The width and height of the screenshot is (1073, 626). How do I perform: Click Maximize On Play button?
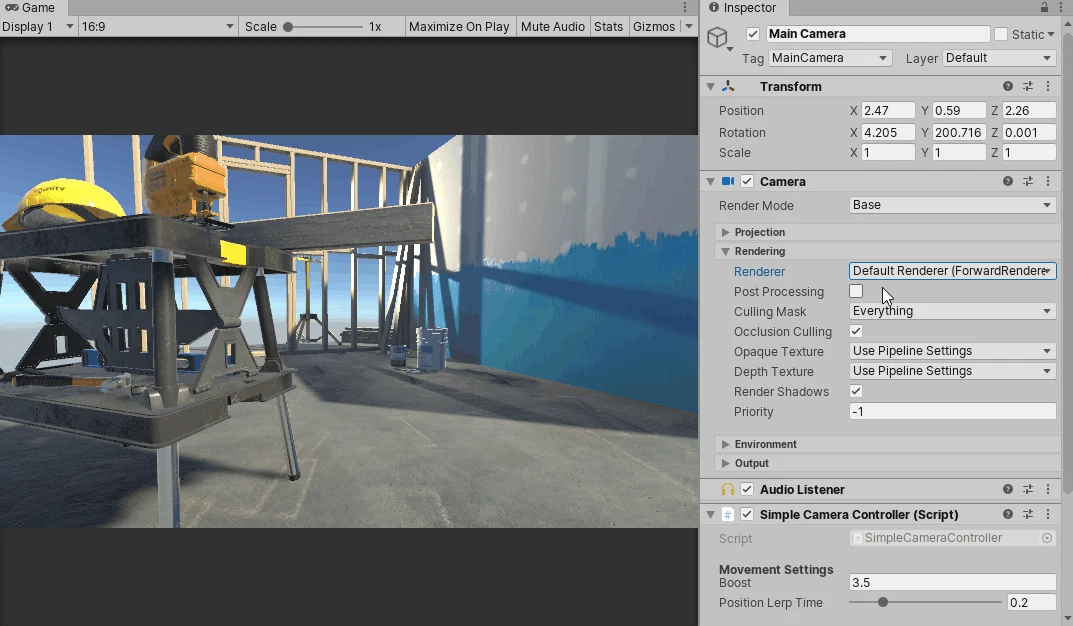click(459, 27)
